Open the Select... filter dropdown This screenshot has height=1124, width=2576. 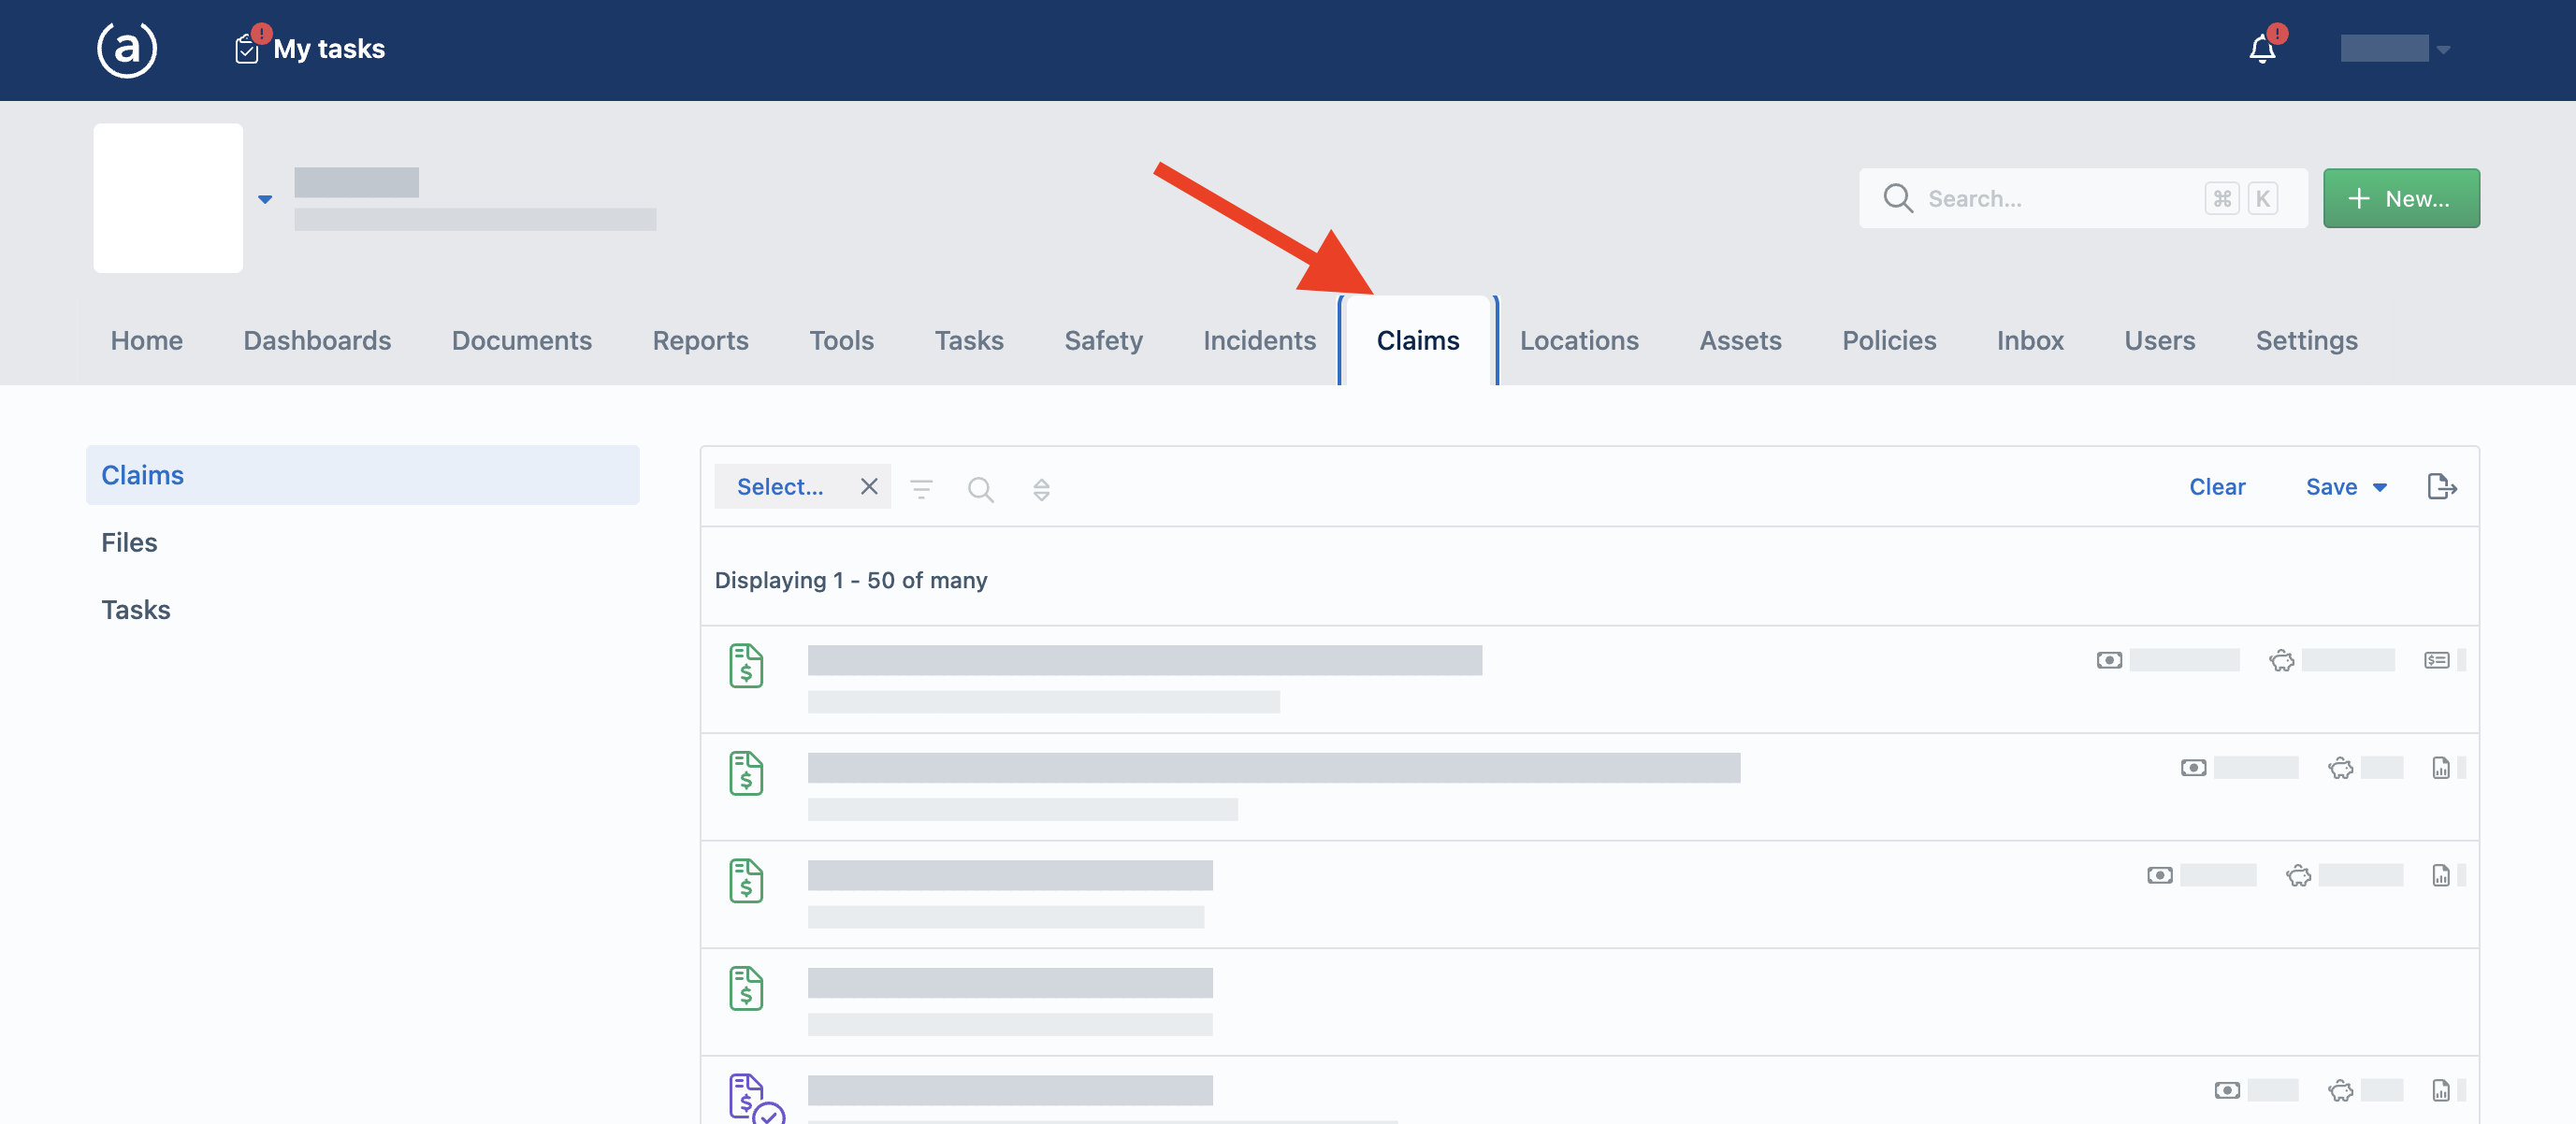pos(780,487)
